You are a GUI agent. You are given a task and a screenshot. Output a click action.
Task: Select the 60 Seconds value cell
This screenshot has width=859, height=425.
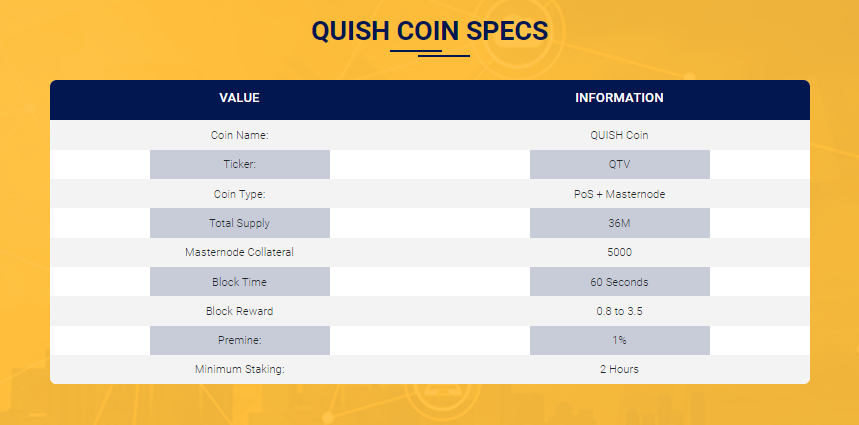coord(620,282)
